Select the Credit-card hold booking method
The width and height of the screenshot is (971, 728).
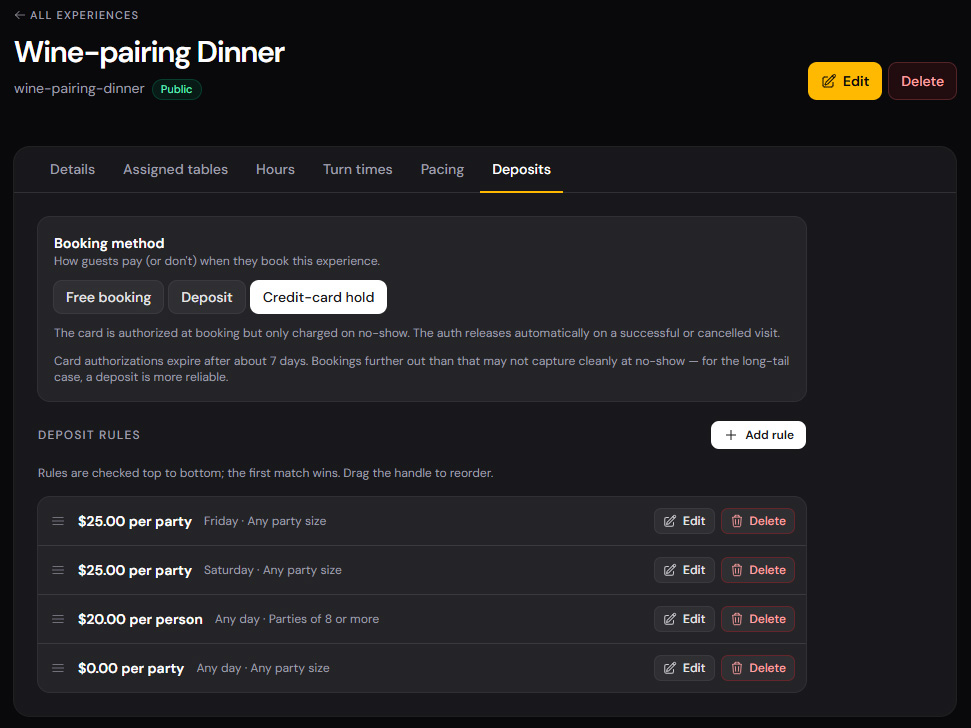[318, 297]
